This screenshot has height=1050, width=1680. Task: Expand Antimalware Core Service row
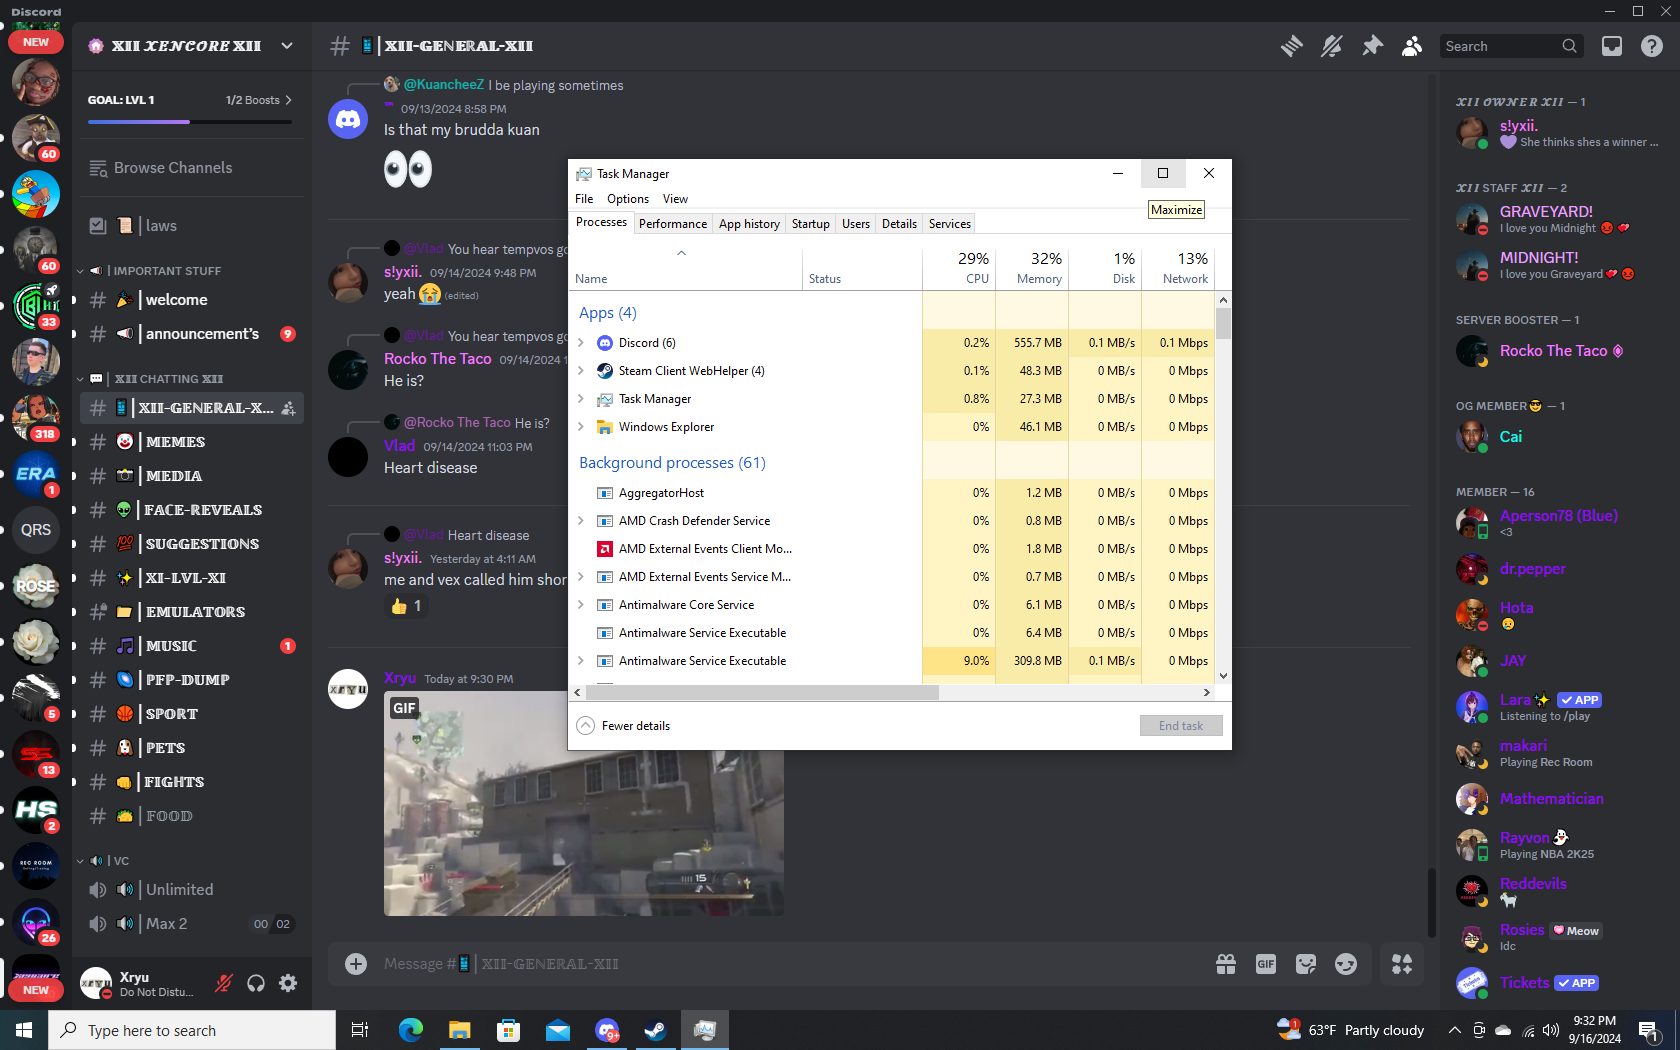[581, 605]
